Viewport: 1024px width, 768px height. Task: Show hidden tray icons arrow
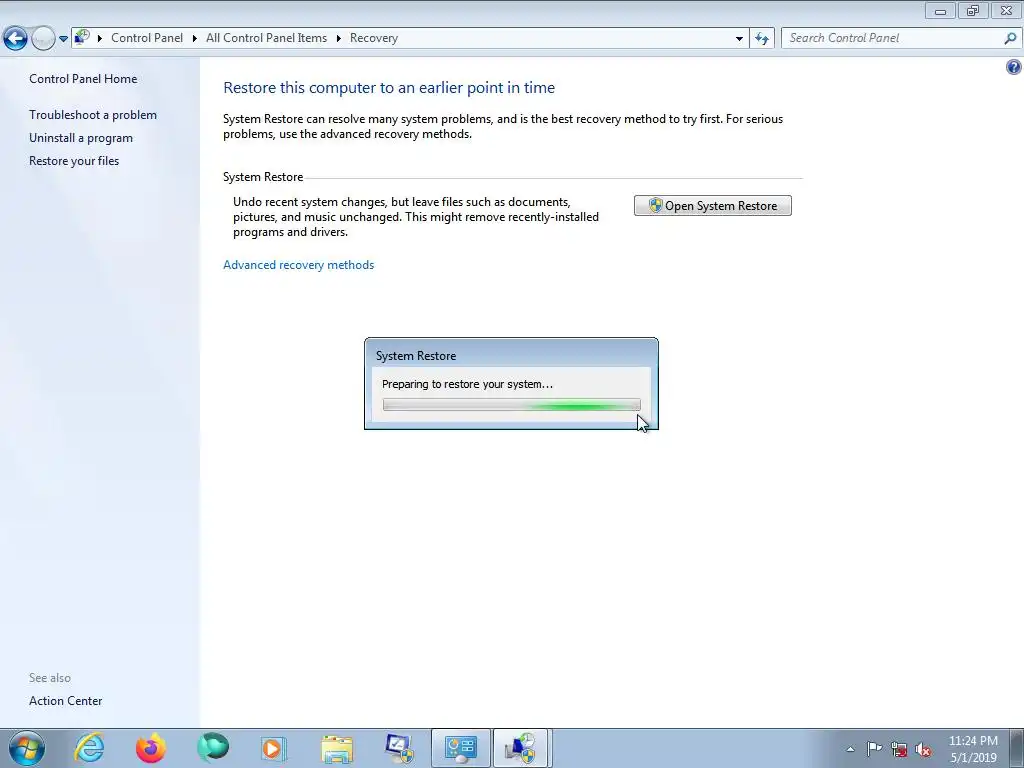(850, 749)
